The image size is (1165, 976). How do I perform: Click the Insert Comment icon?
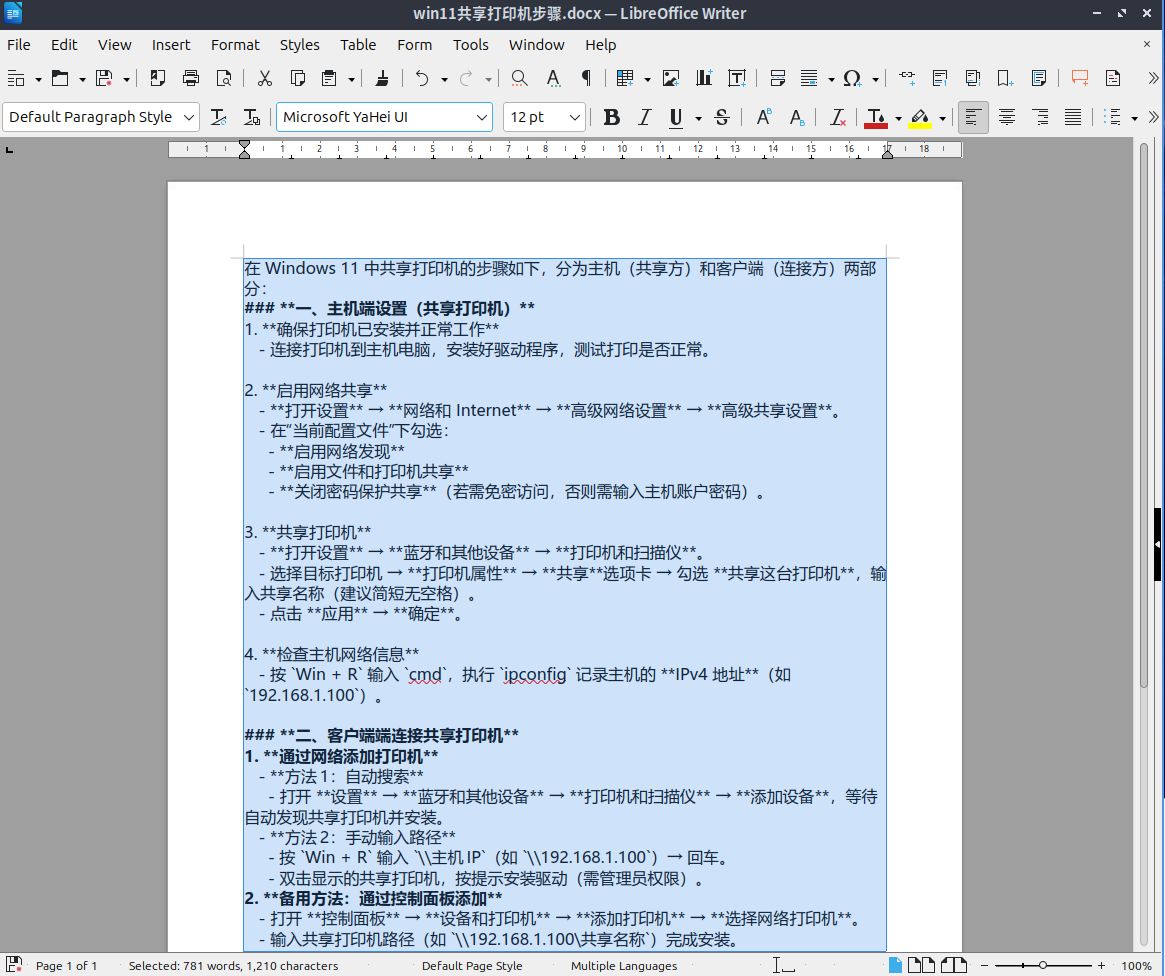pos(1080,78)
